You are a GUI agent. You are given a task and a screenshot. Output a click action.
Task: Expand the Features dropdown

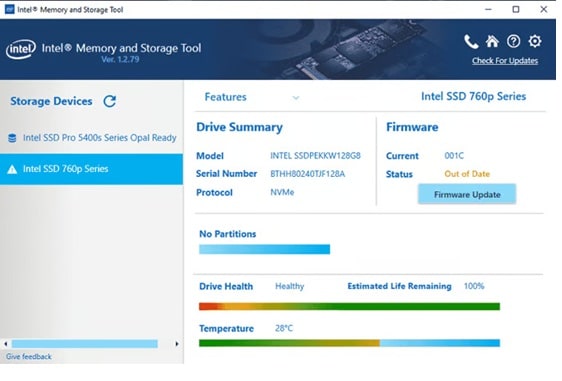252,97
